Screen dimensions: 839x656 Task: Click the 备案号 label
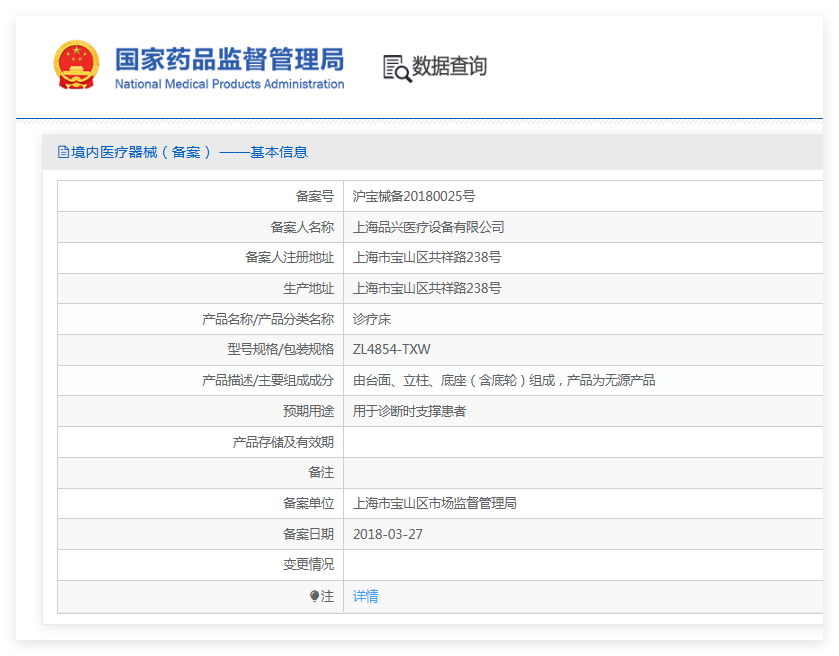[315, 196]
